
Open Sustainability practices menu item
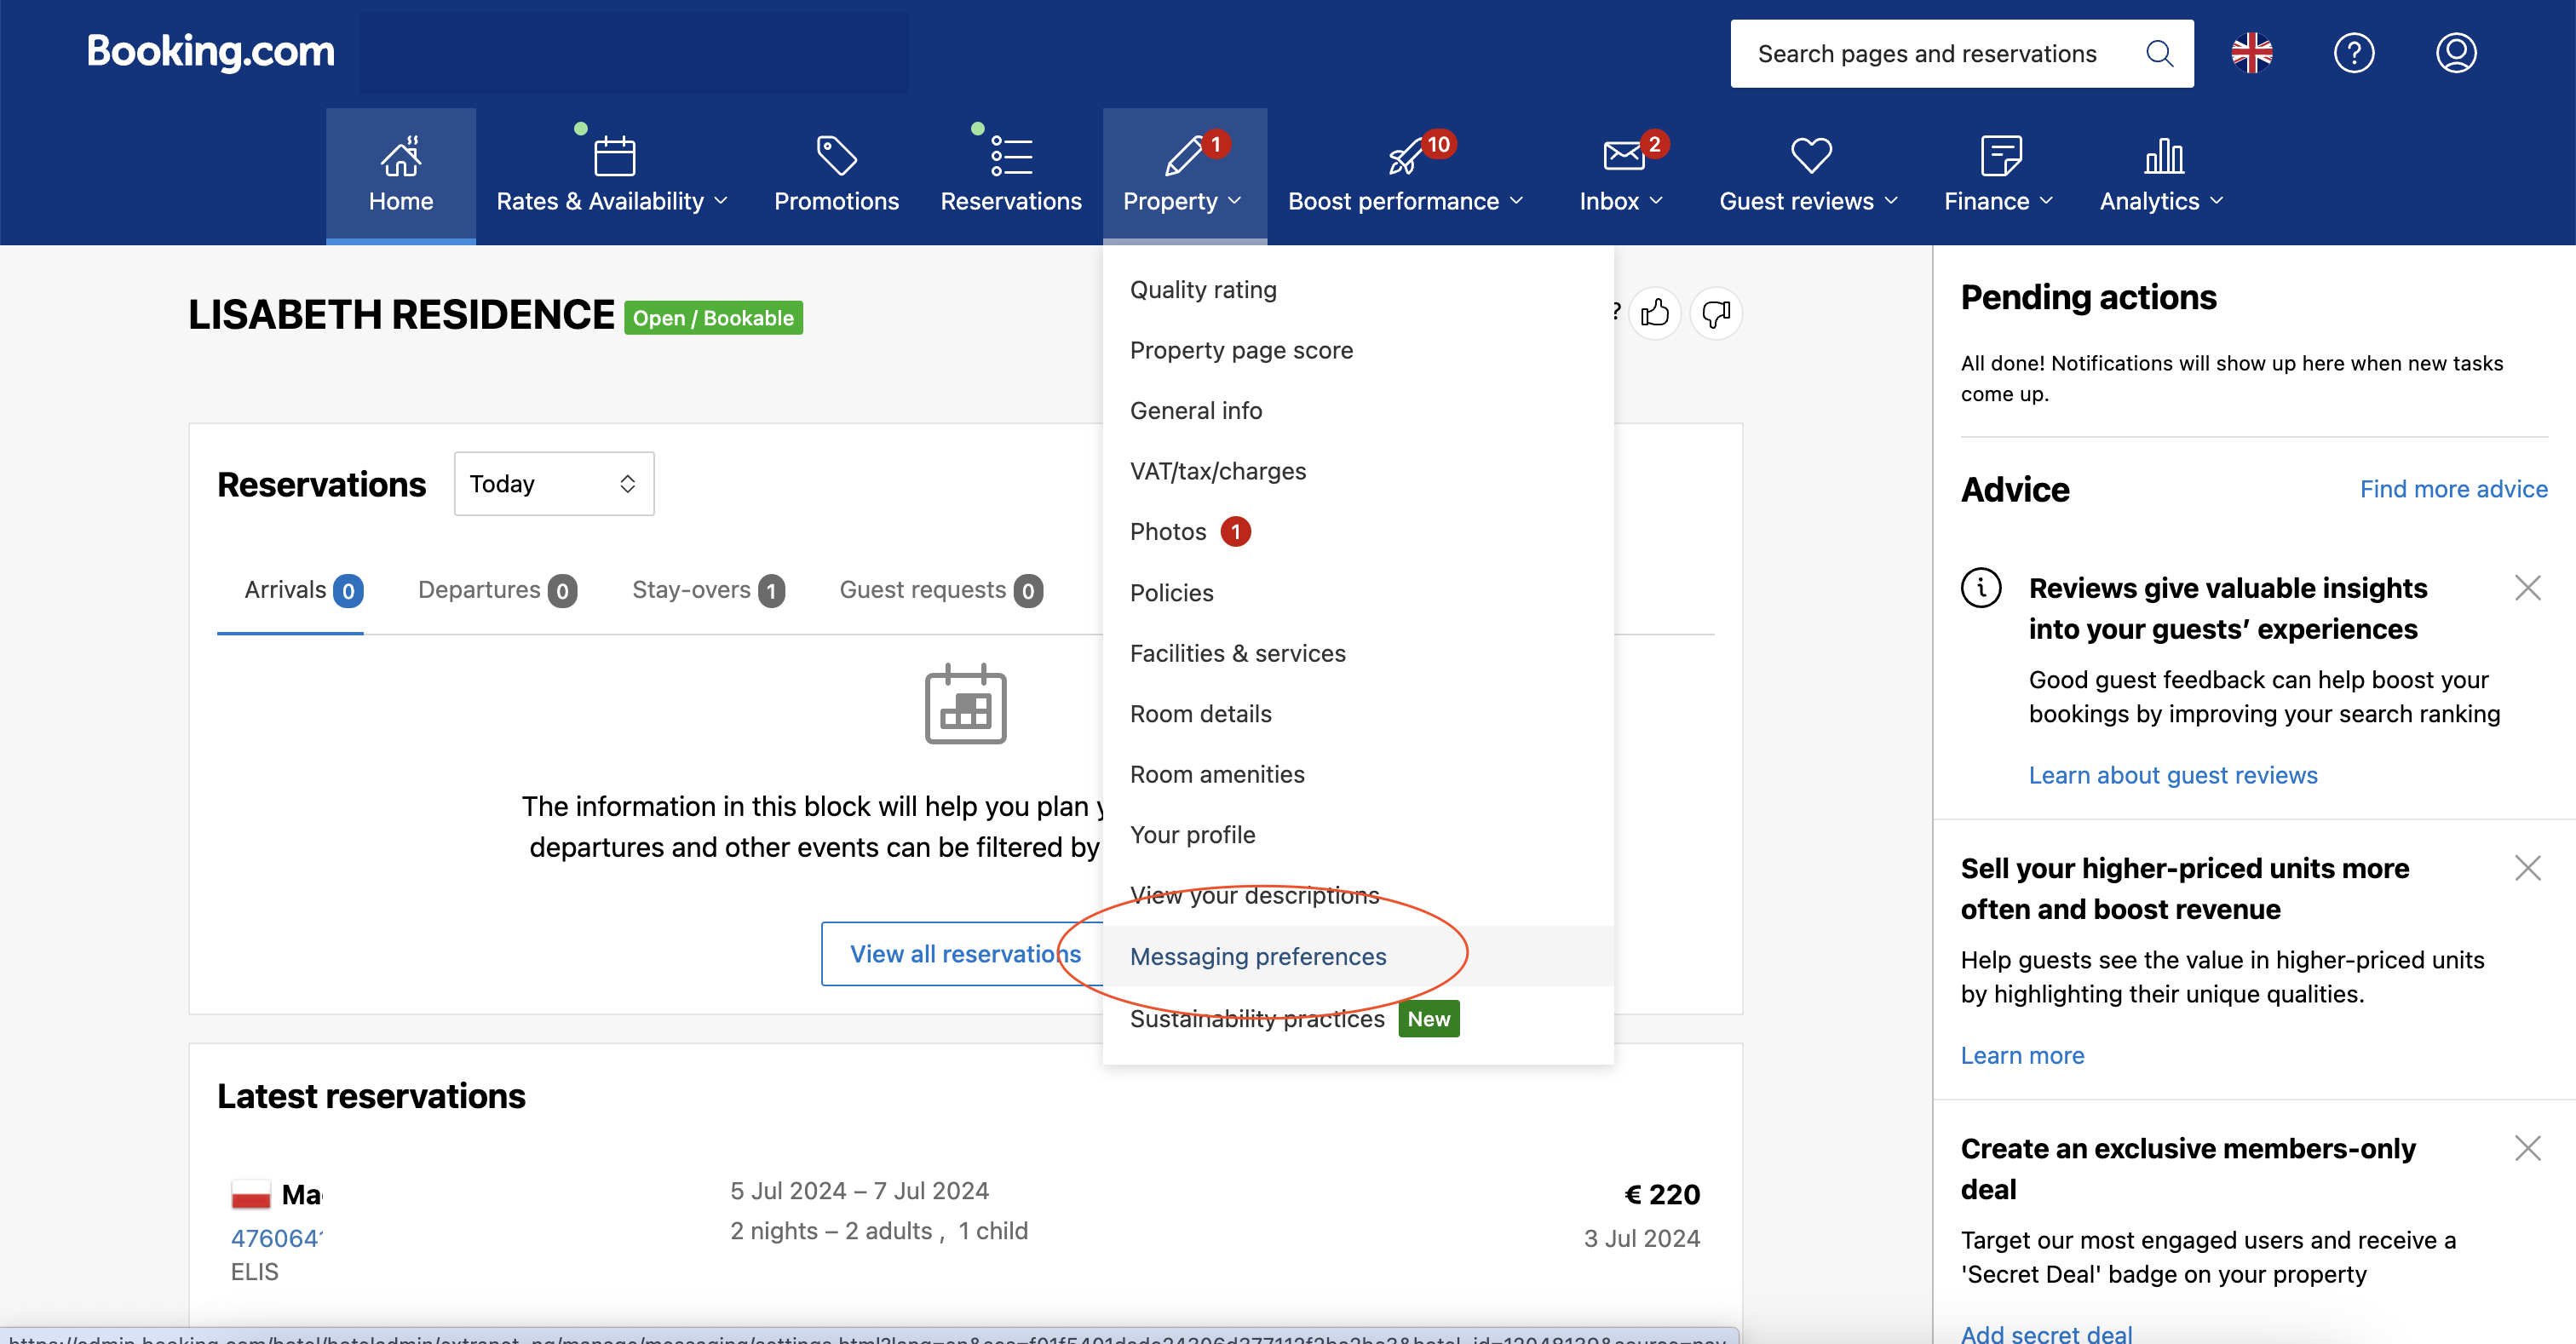[x=1357, y=1018]
